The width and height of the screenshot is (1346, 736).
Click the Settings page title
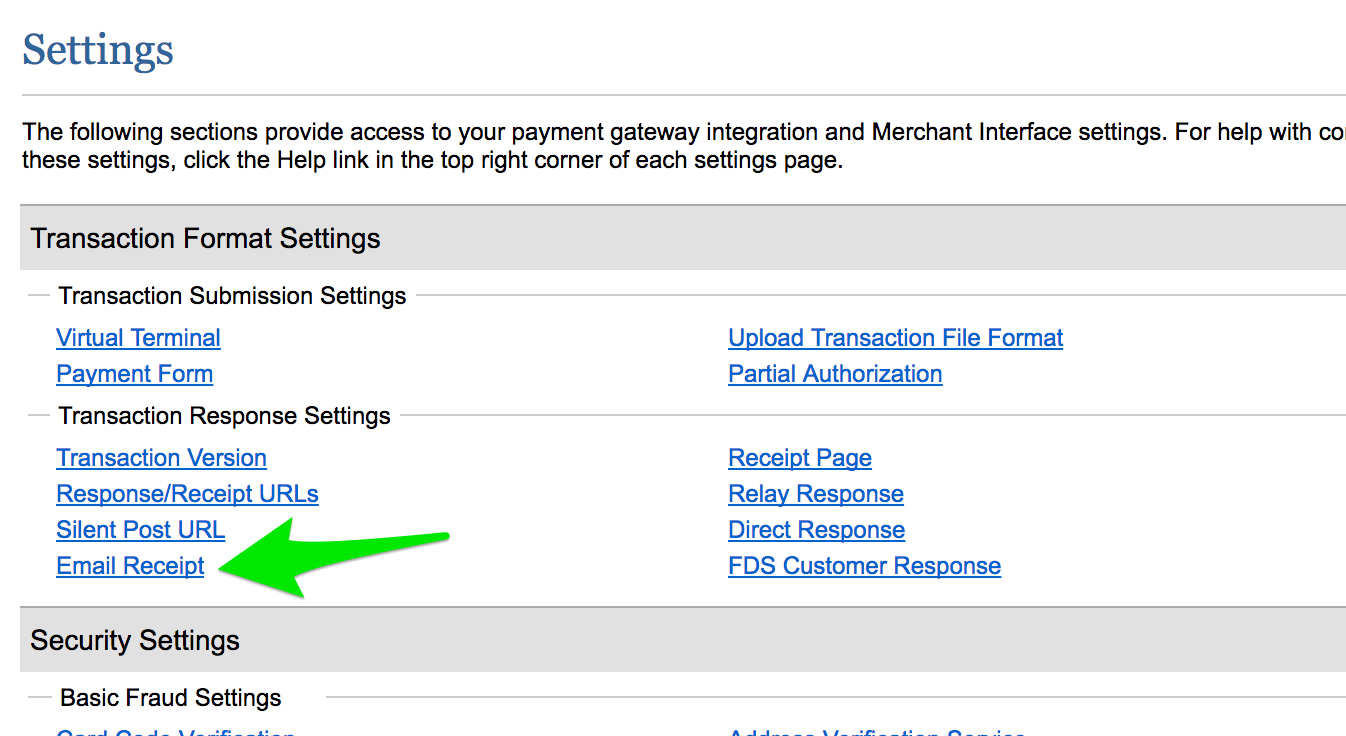tap(97, 50)
